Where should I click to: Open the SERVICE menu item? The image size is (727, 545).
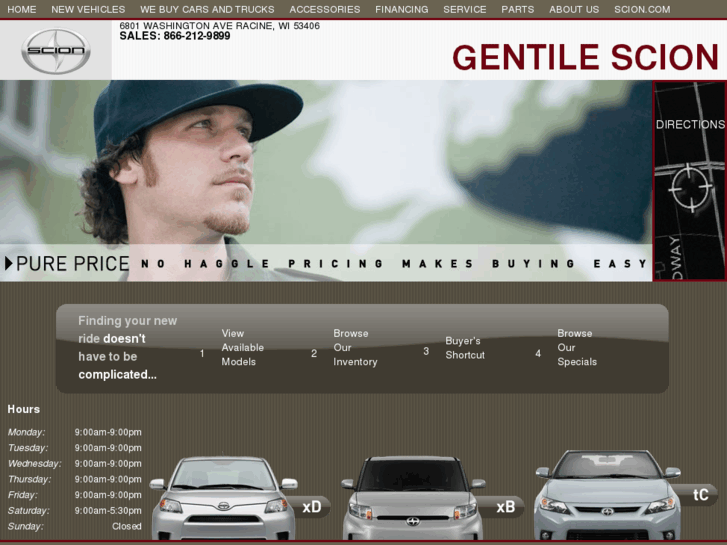pos(465,9)
